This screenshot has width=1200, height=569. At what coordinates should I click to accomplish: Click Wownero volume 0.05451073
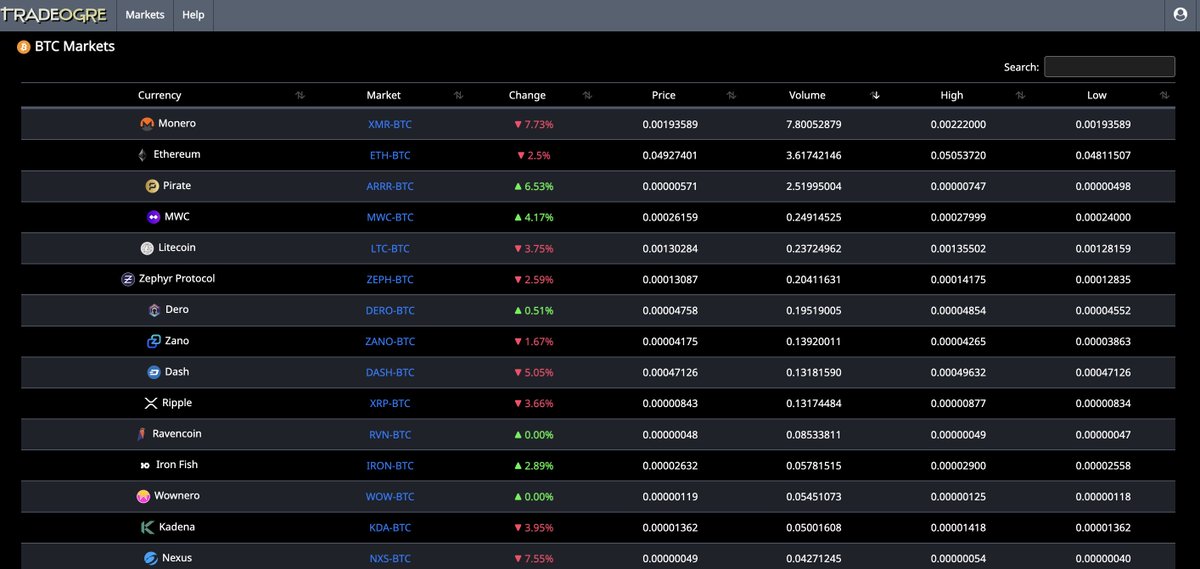tap(814, 497)
